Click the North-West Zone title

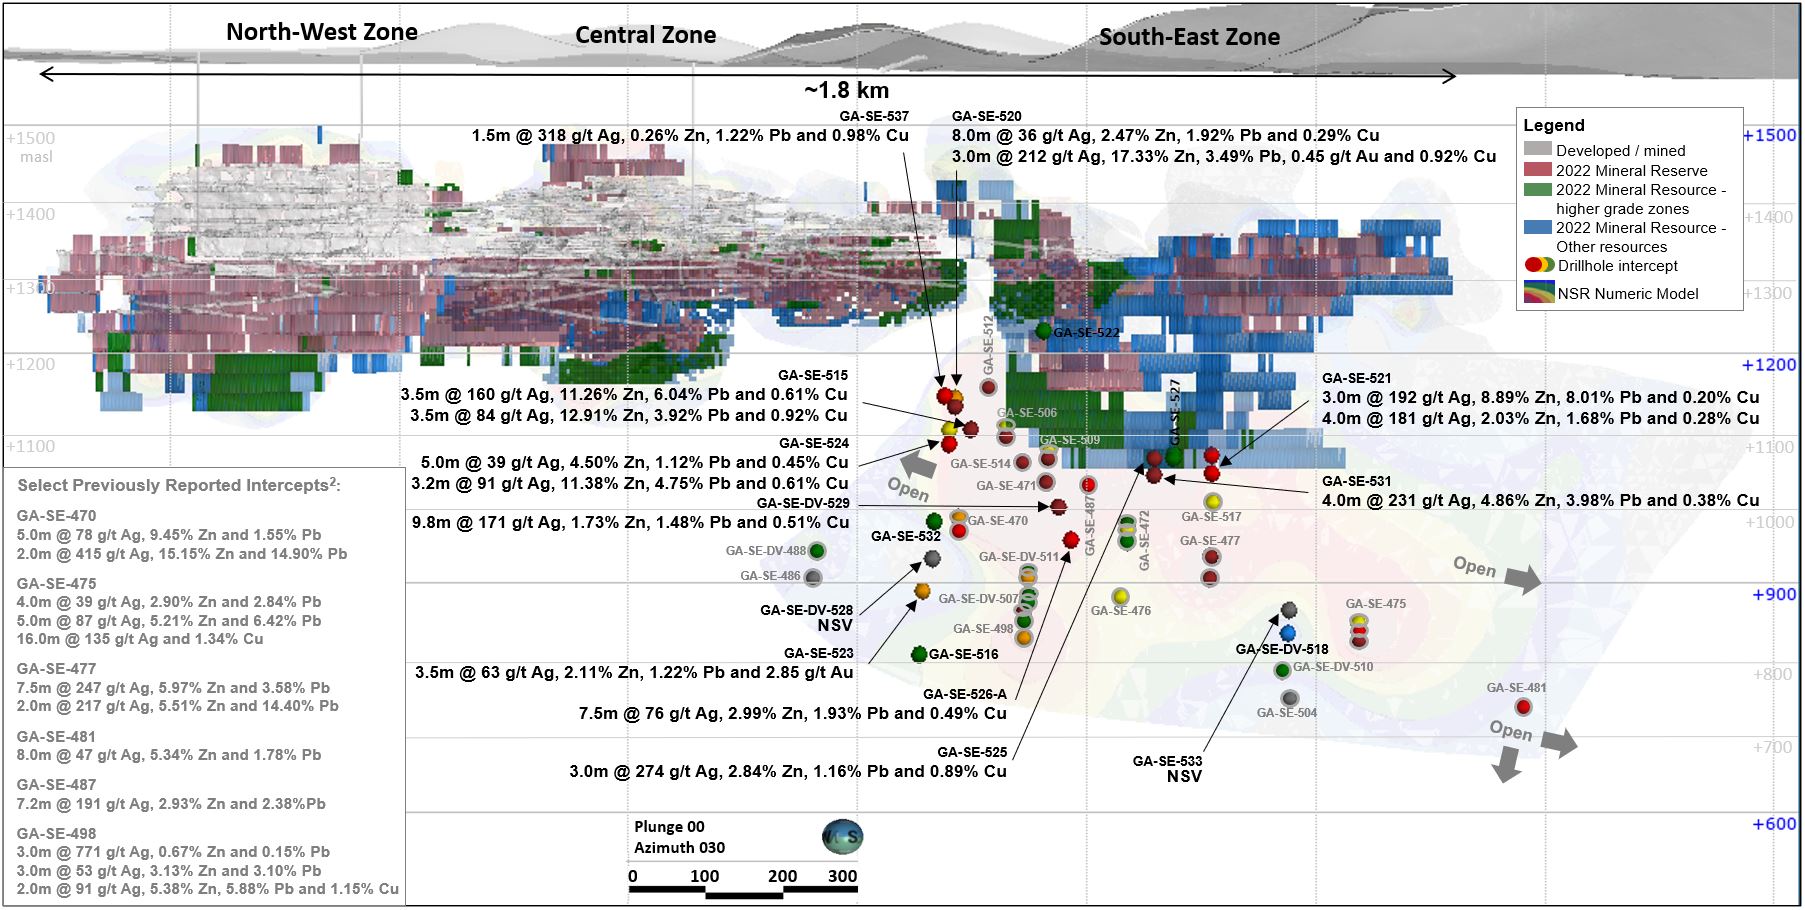(321, 32)
